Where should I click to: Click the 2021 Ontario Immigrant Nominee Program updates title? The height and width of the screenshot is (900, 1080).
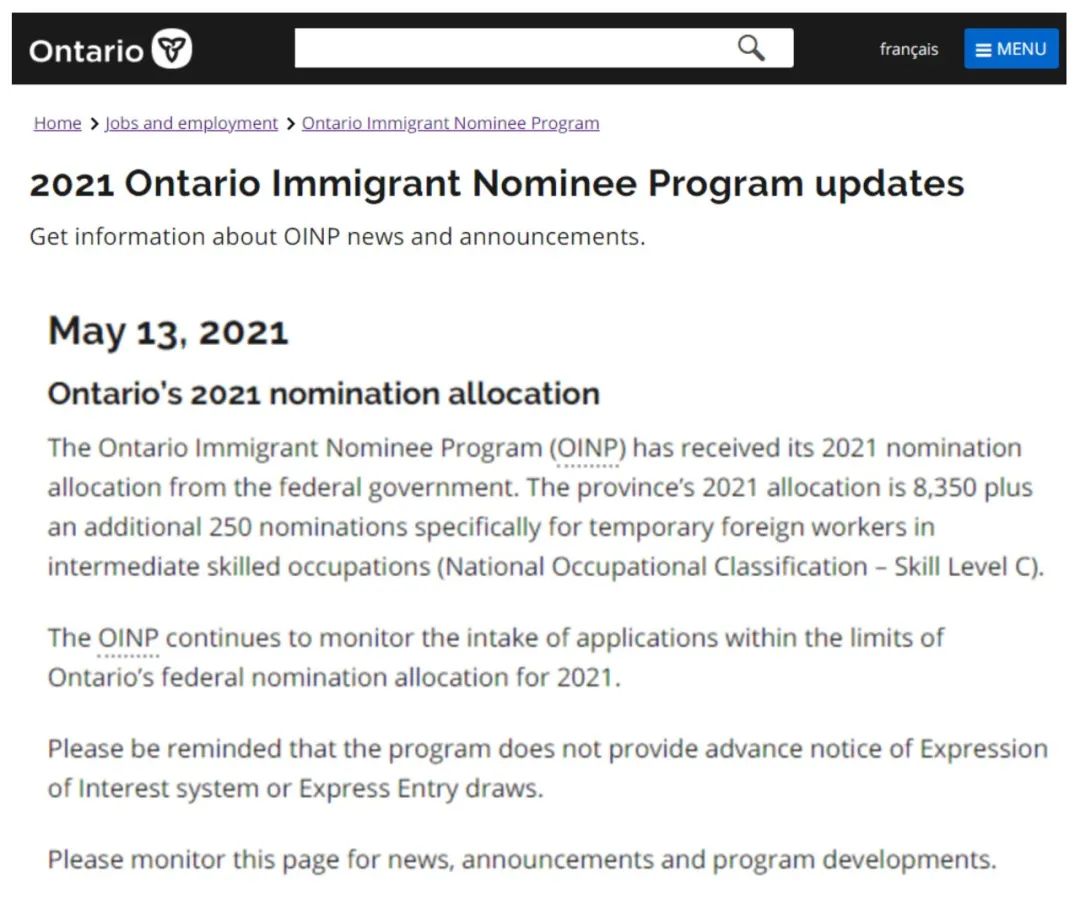(497, 184)
